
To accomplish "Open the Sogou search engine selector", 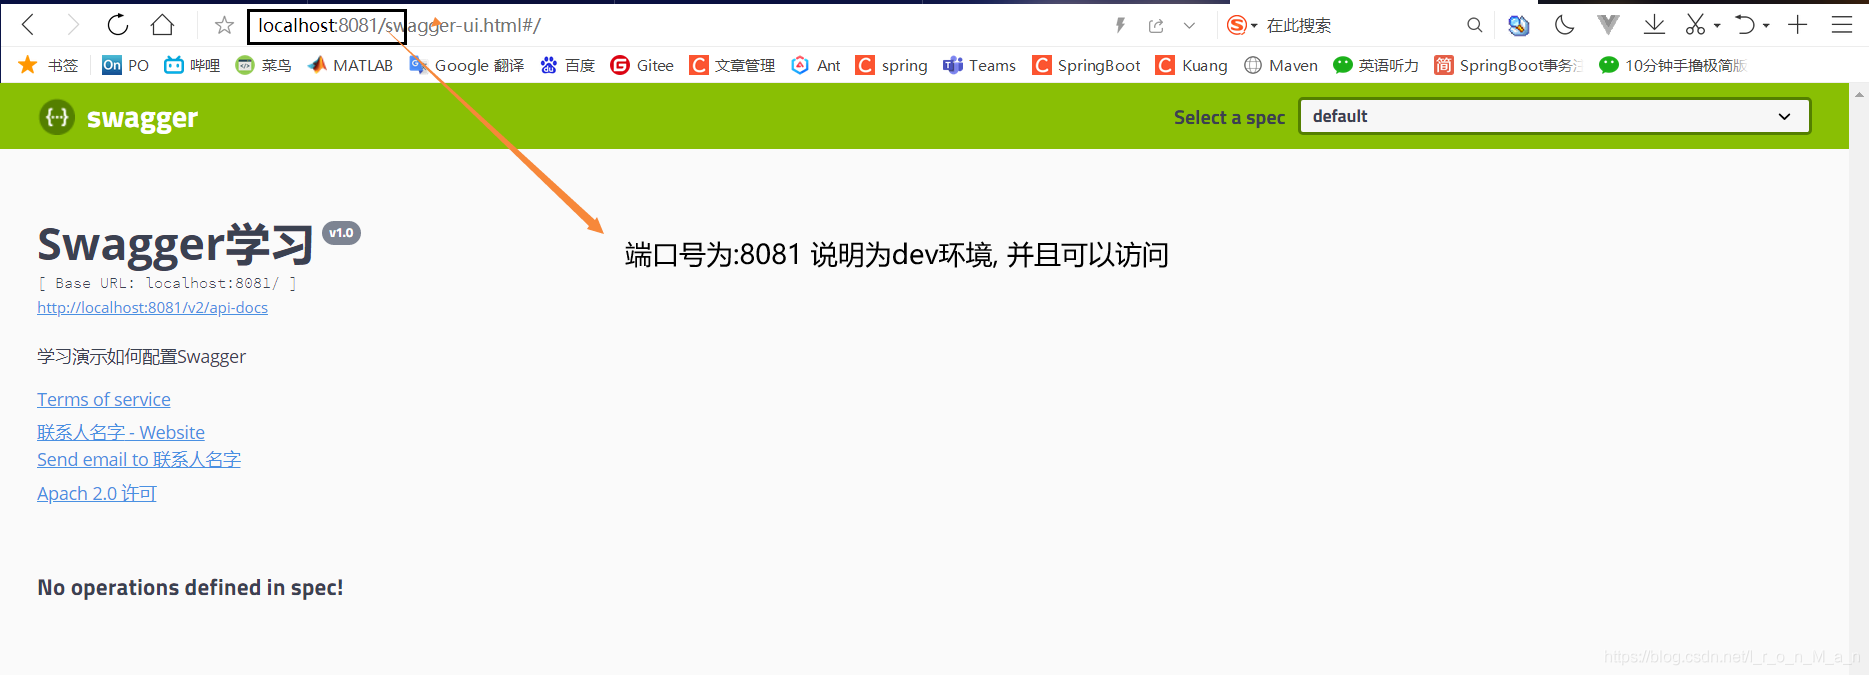I will coord(1242,25).
